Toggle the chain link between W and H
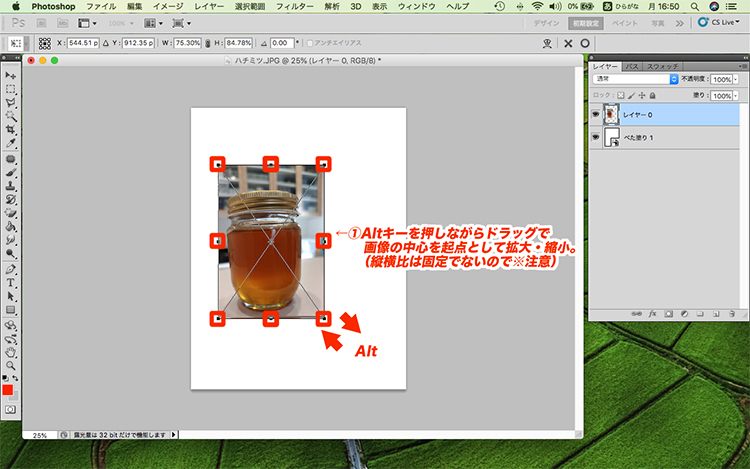This screenshot has height=469, width=750. 208,44
